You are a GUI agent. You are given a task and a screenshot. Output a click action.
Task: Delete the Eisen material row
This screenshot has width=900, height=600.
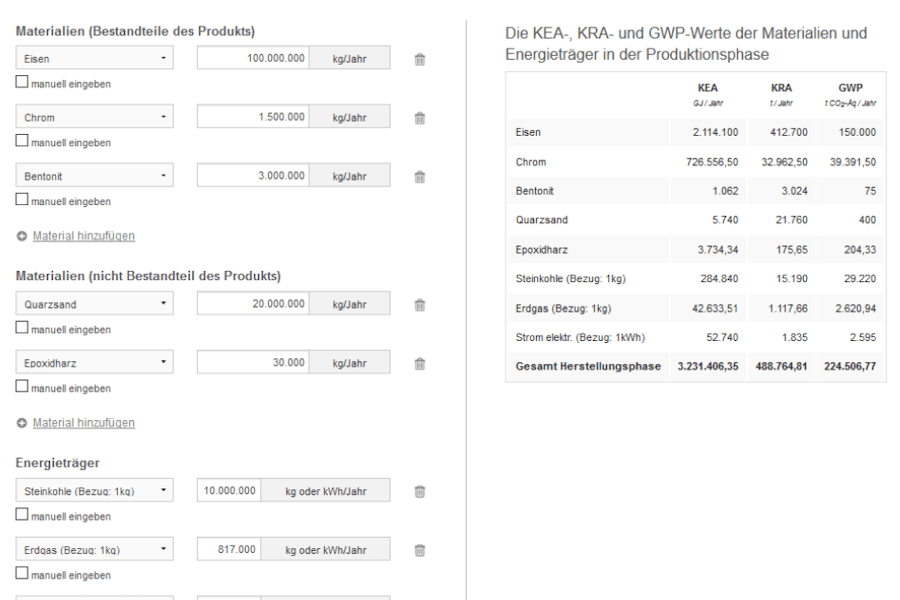coord(420,60)
